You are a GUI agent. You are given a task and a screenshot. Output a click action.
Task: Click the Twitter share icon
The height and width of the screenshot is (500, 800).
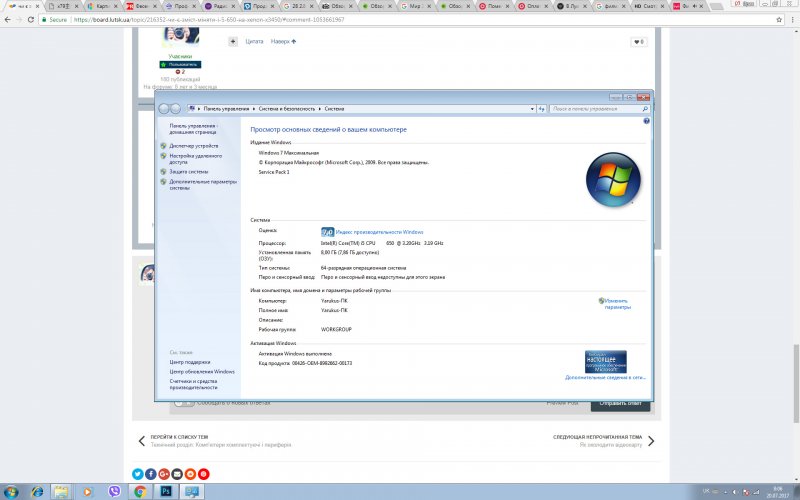(138, 473)
